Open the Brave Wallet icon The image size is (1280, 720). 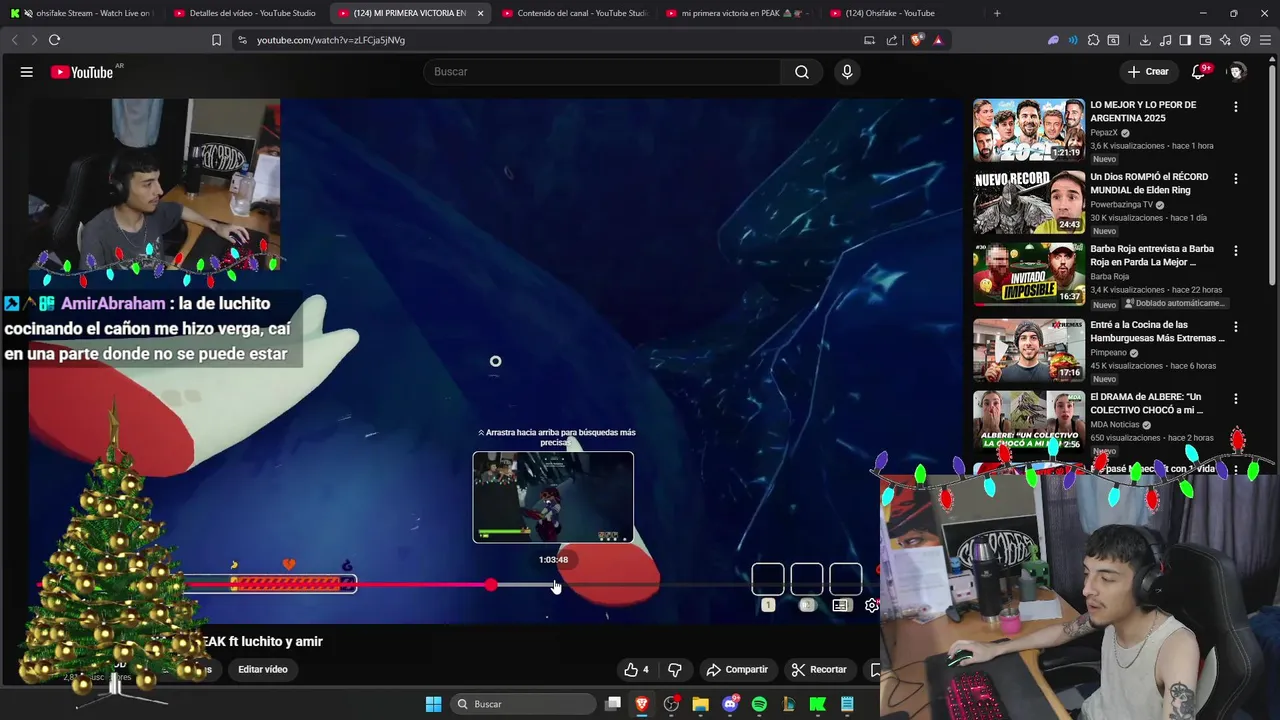click(x=1205, y=40)
